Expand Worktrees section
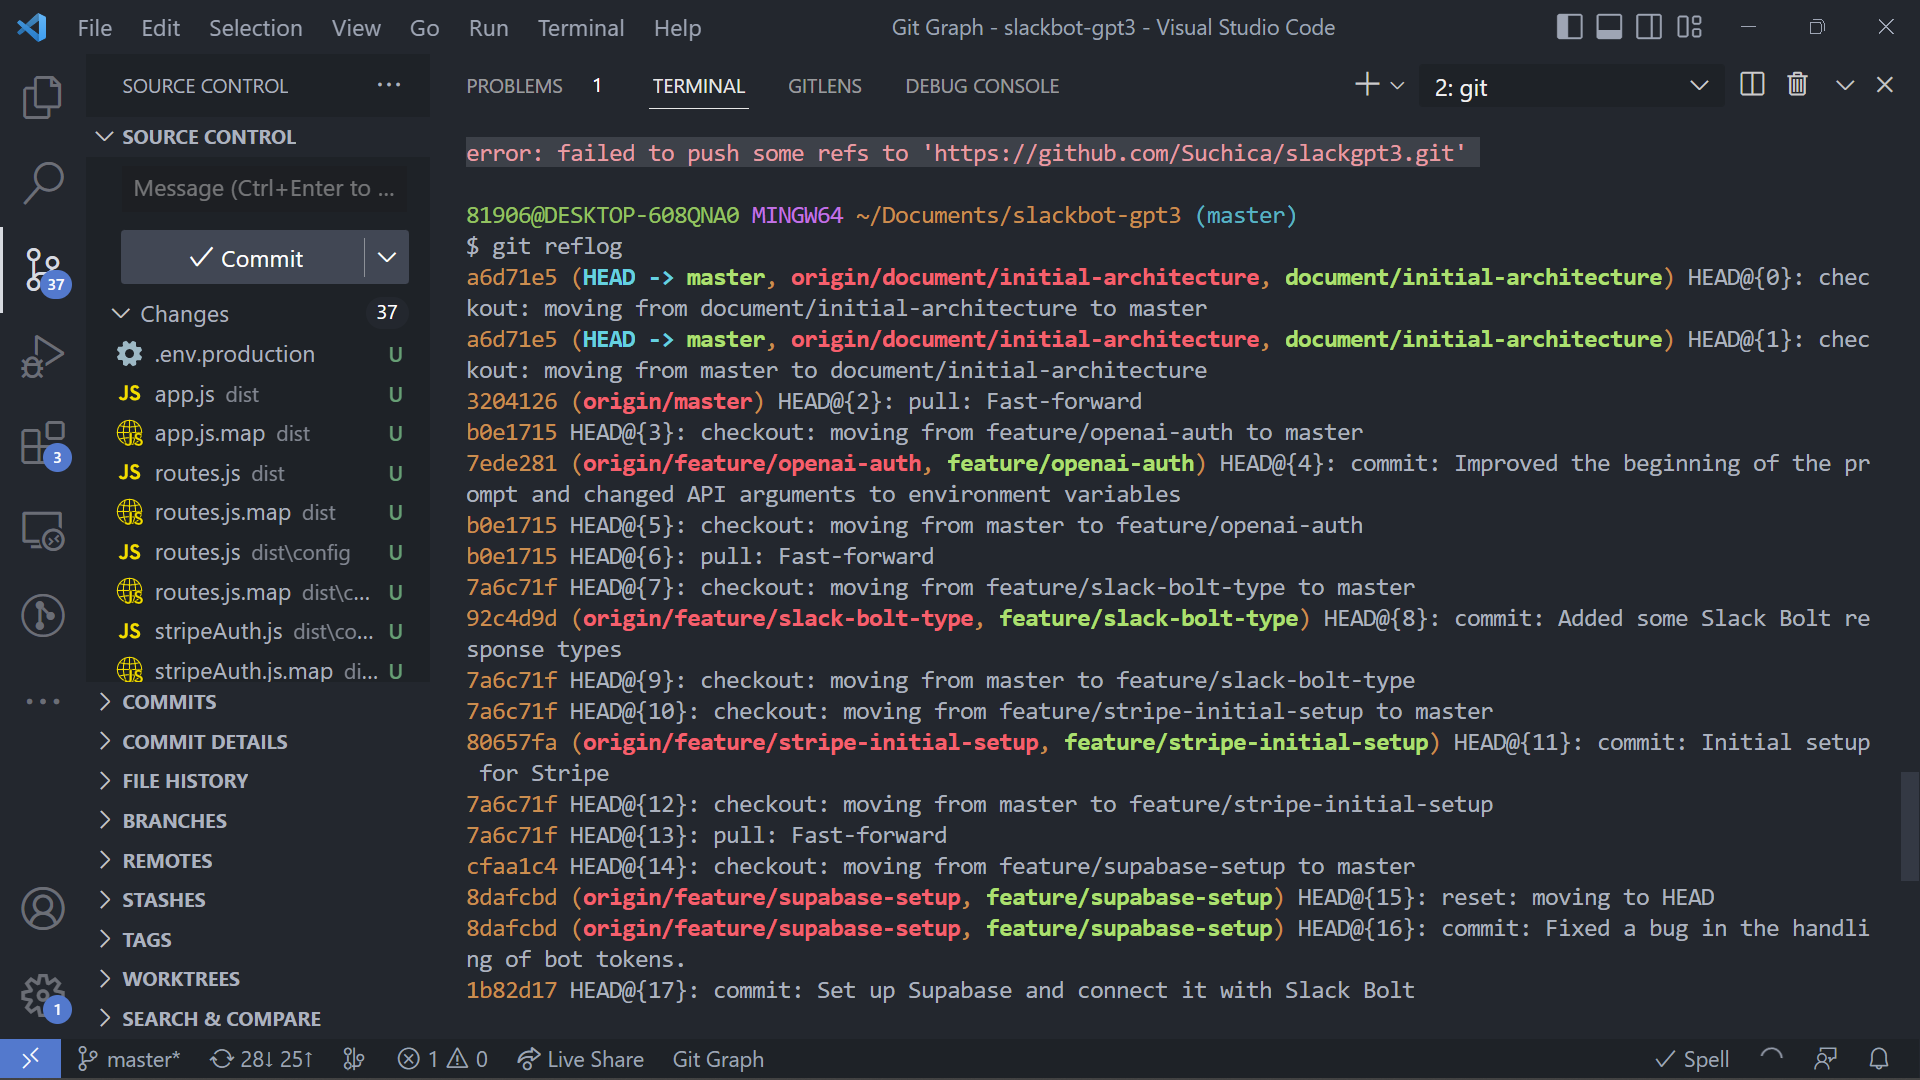This screenshot has width=1920, height=1080. pyautogui.click(x=181, y=979)
